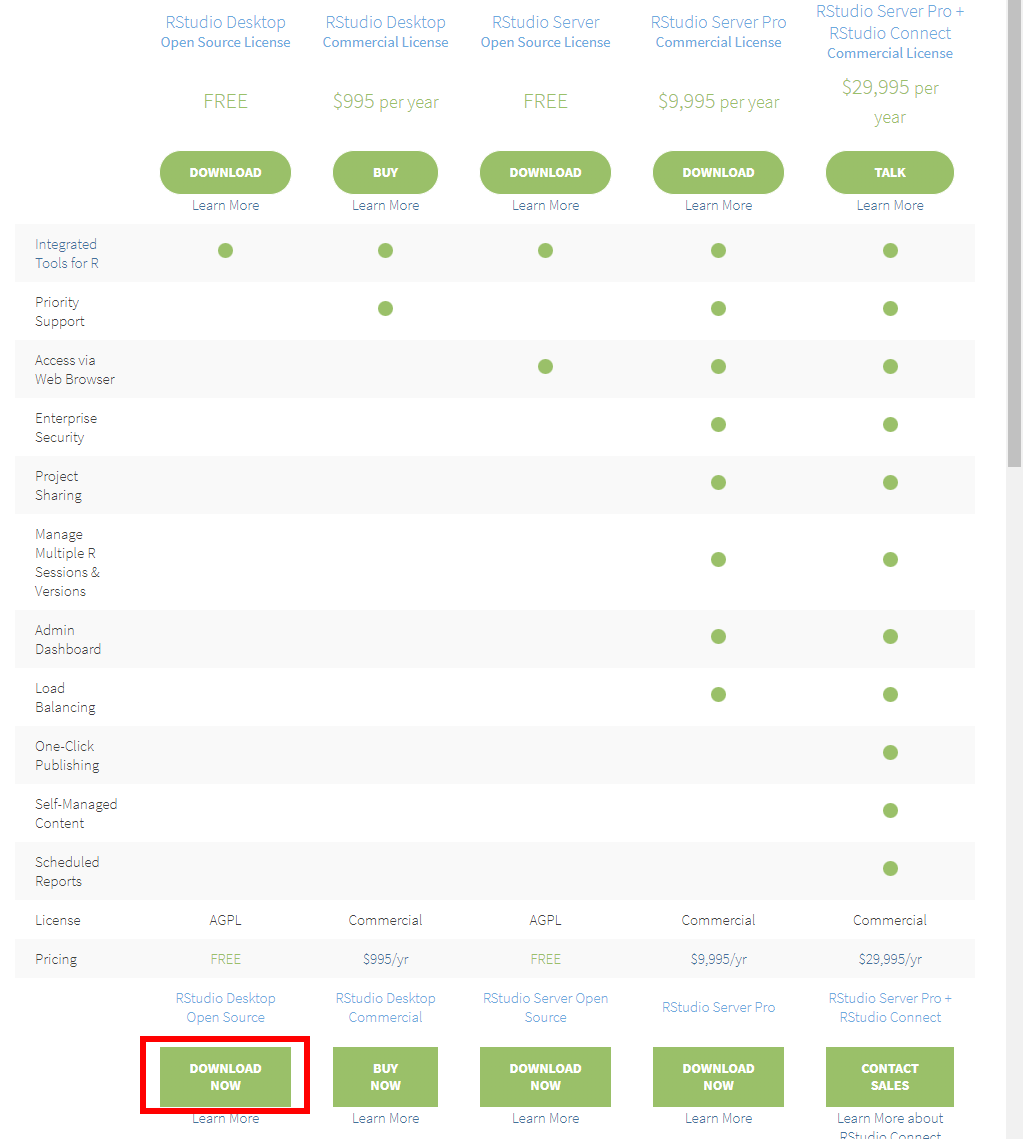Click the License row label
This screenshot has height=1139, width=1023.
[58, 920]
